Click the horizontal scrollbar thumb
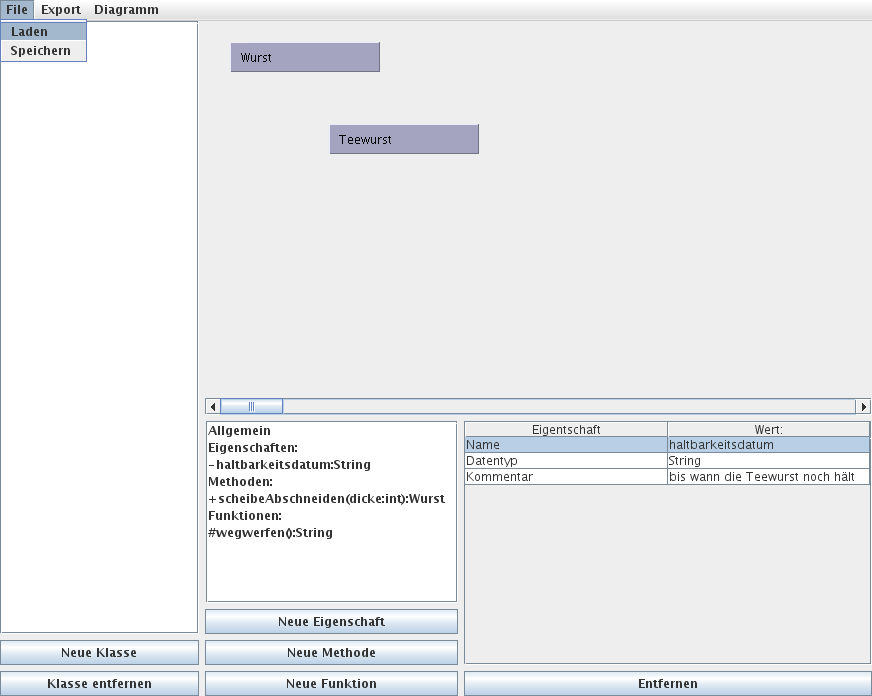The width and height of the screenshot is (872, 696). (251, 407)
